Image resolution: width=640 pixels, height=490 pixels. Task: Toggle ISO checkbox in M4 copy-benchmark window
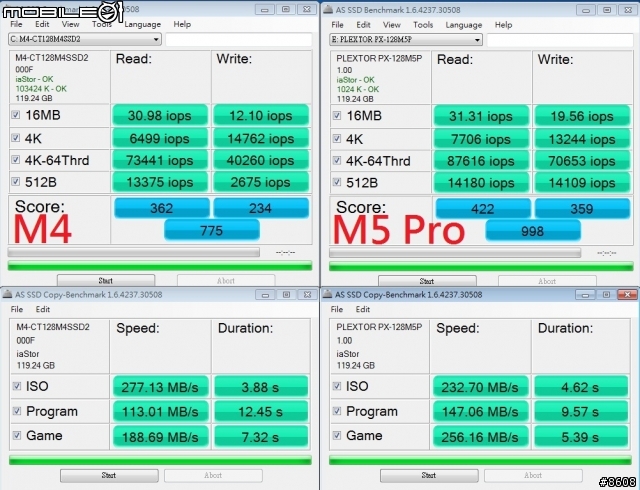point(17,386)
